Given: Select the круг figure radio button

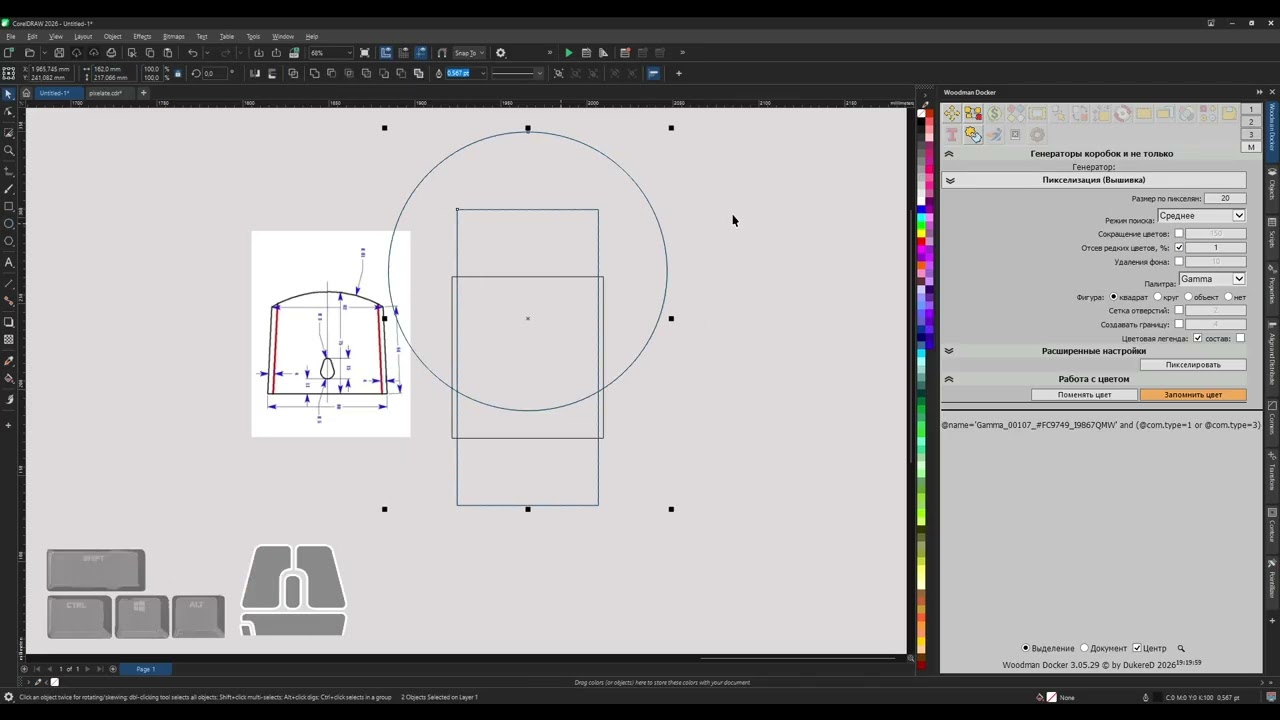Looking at the screenshot, I should (x=1158, y=297).
